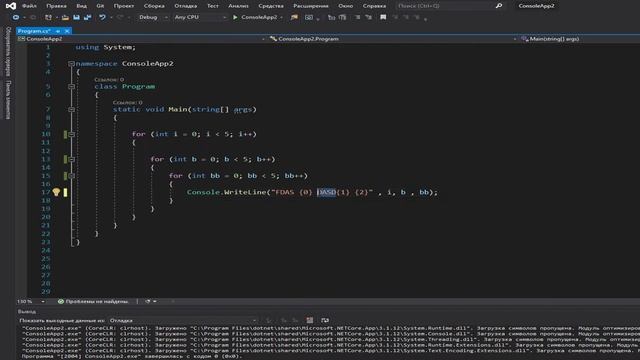Open the Any CPU platform dropdown
The width and height of the screenshot is (640, 360).
[x=200, y=17]
